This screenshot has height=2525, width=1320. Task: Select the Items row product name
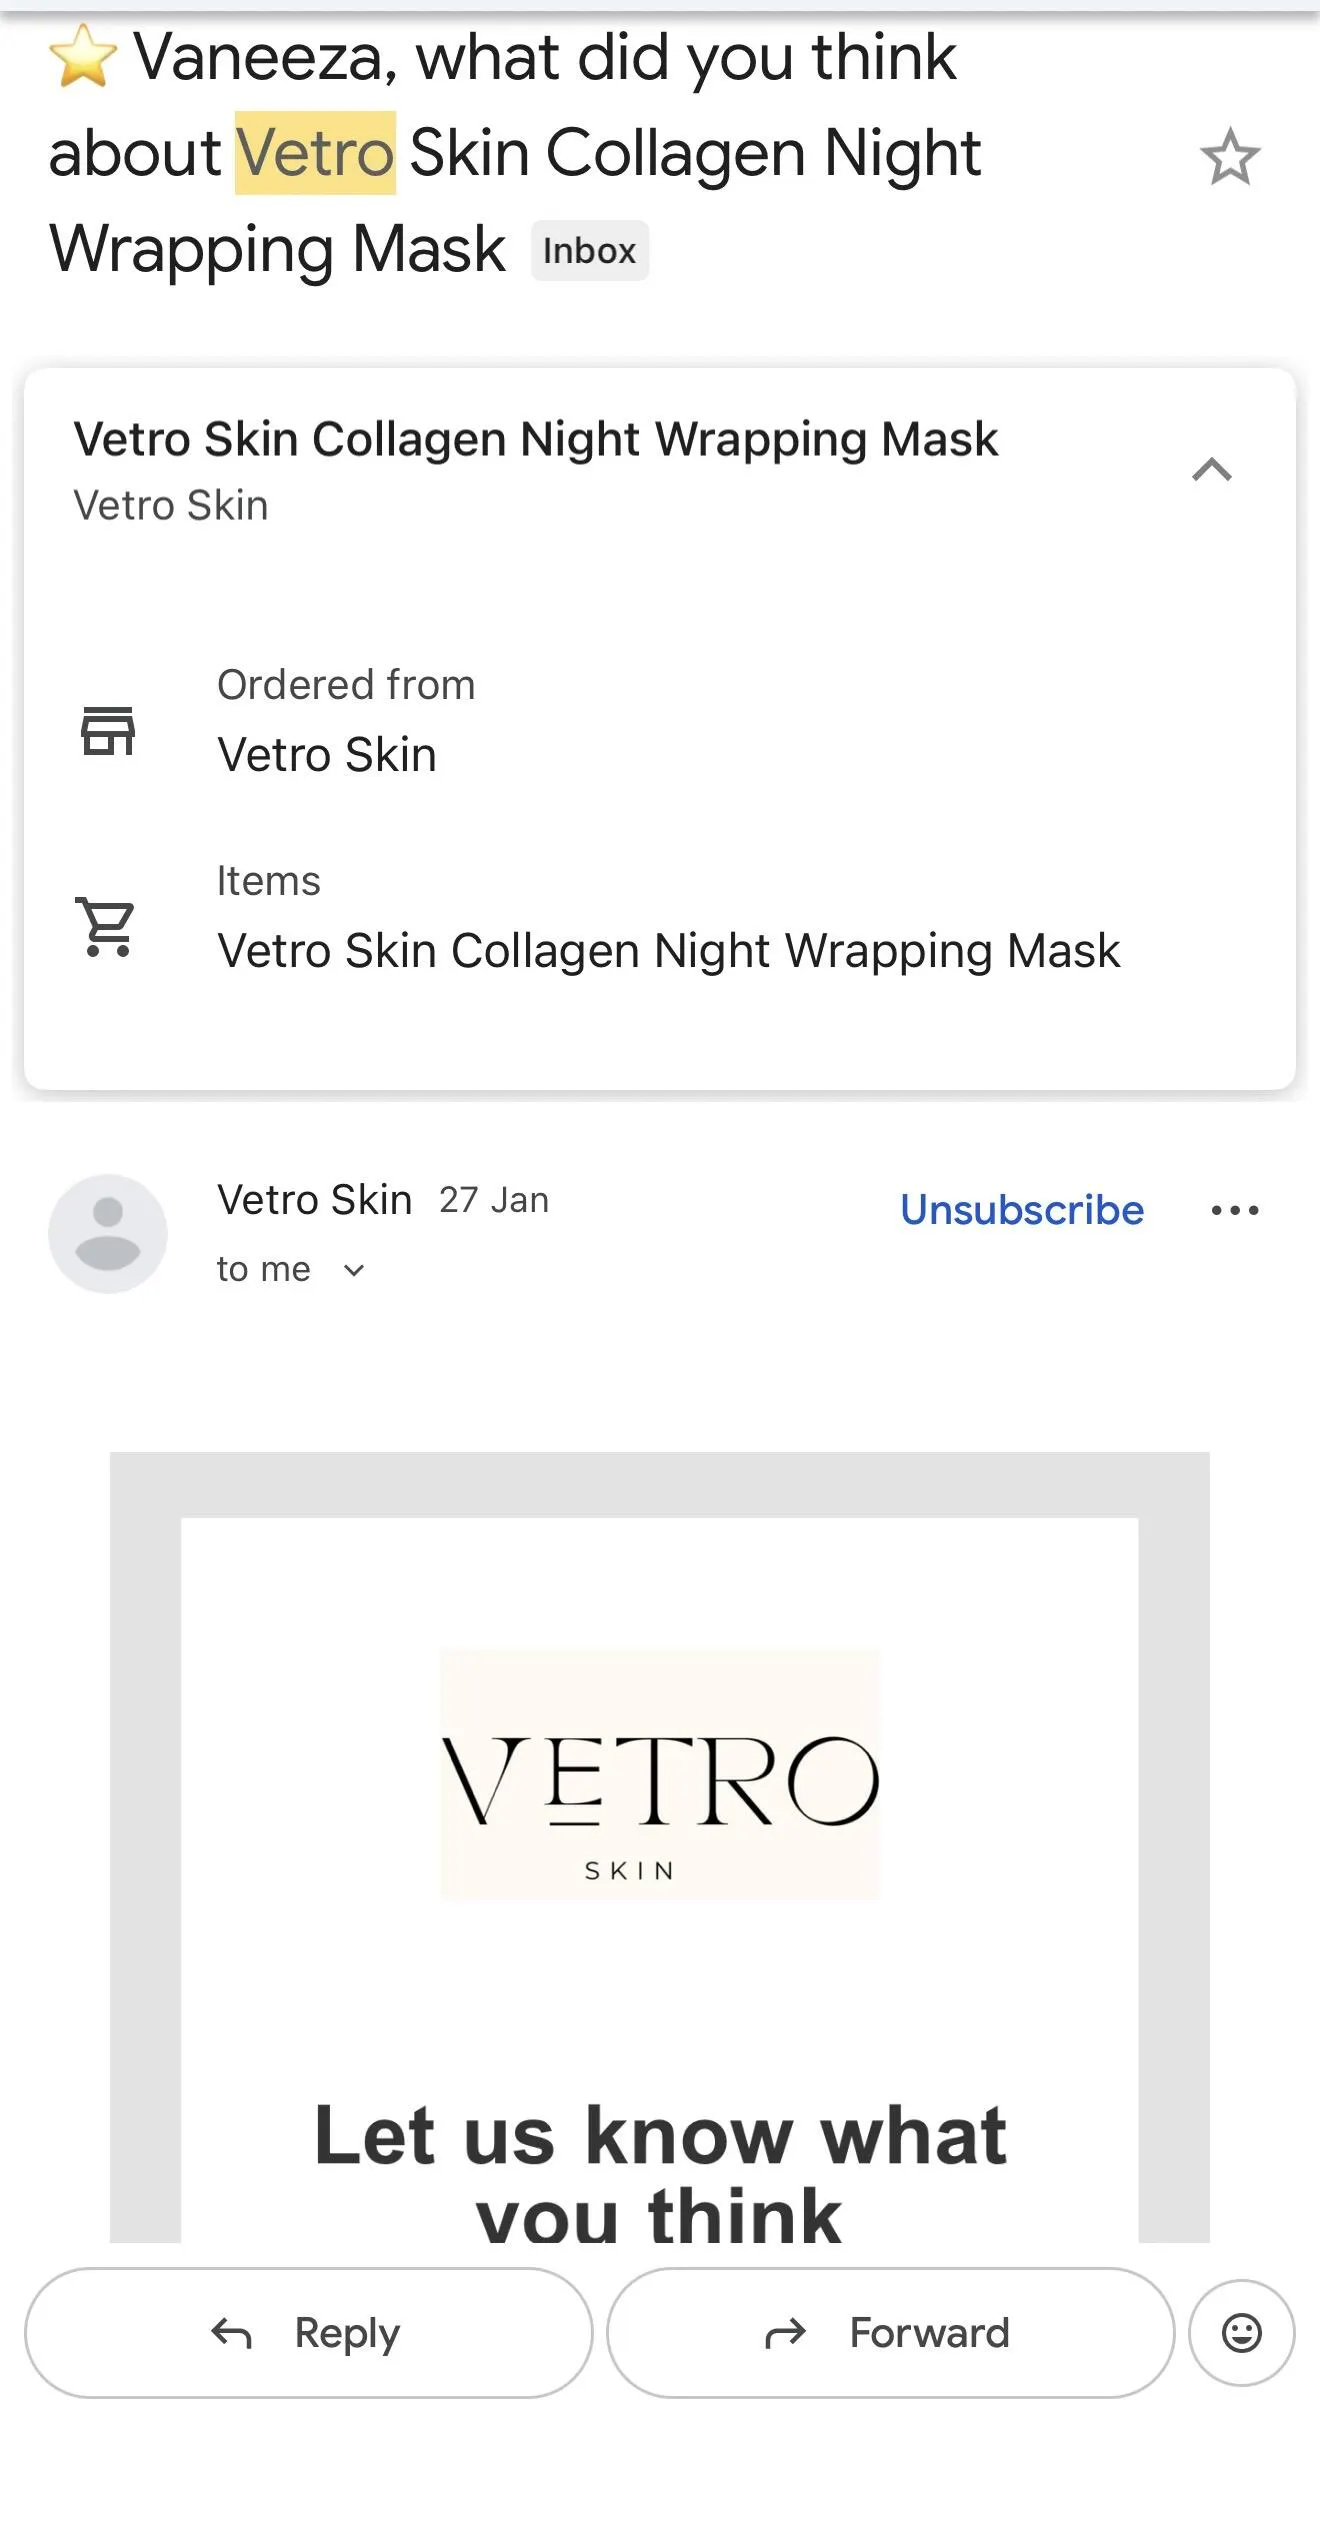click(x=668, y=950)
